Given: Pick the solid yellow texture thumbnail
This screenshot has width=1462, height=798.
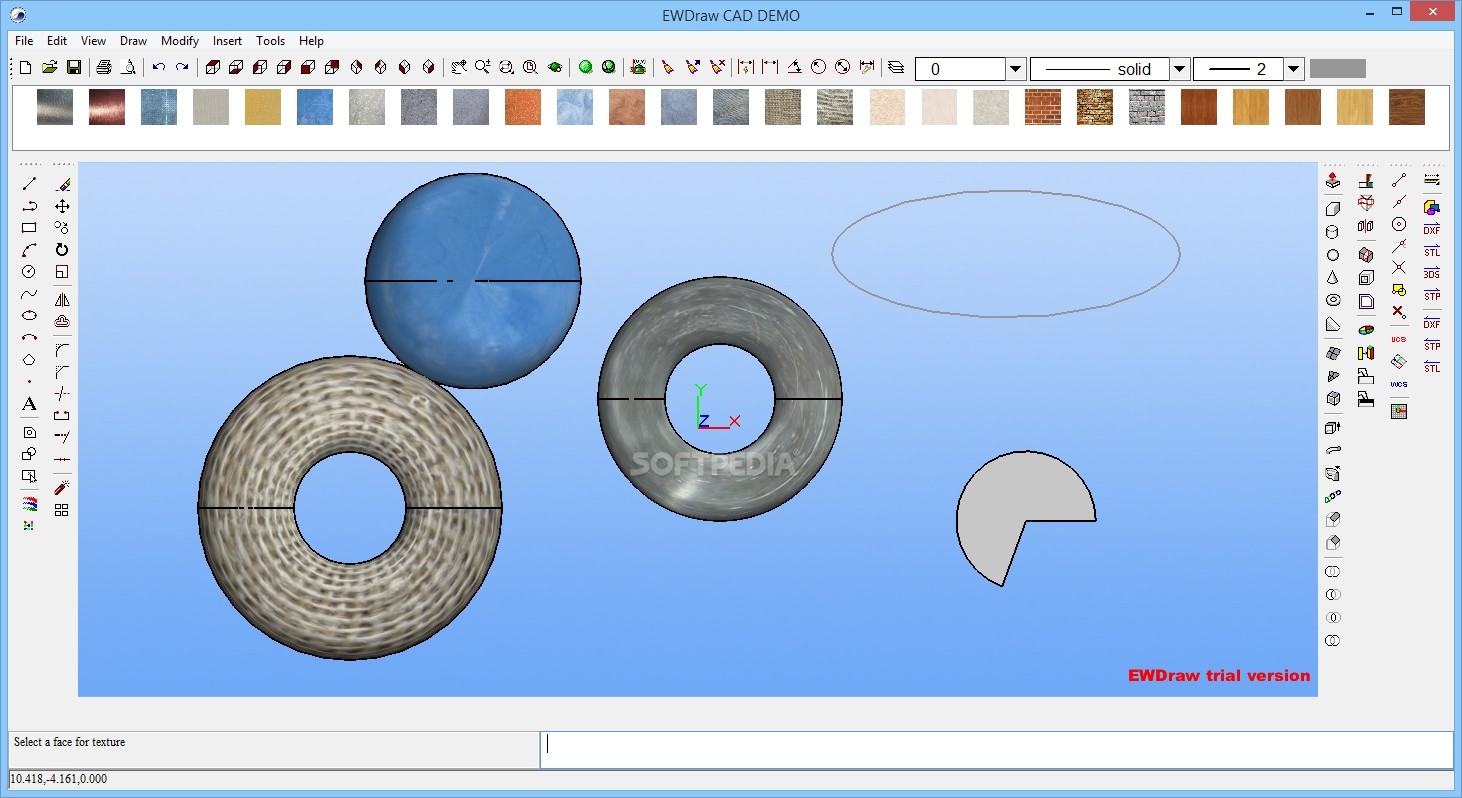Looking at the screenshot, I should coord(263,107).
